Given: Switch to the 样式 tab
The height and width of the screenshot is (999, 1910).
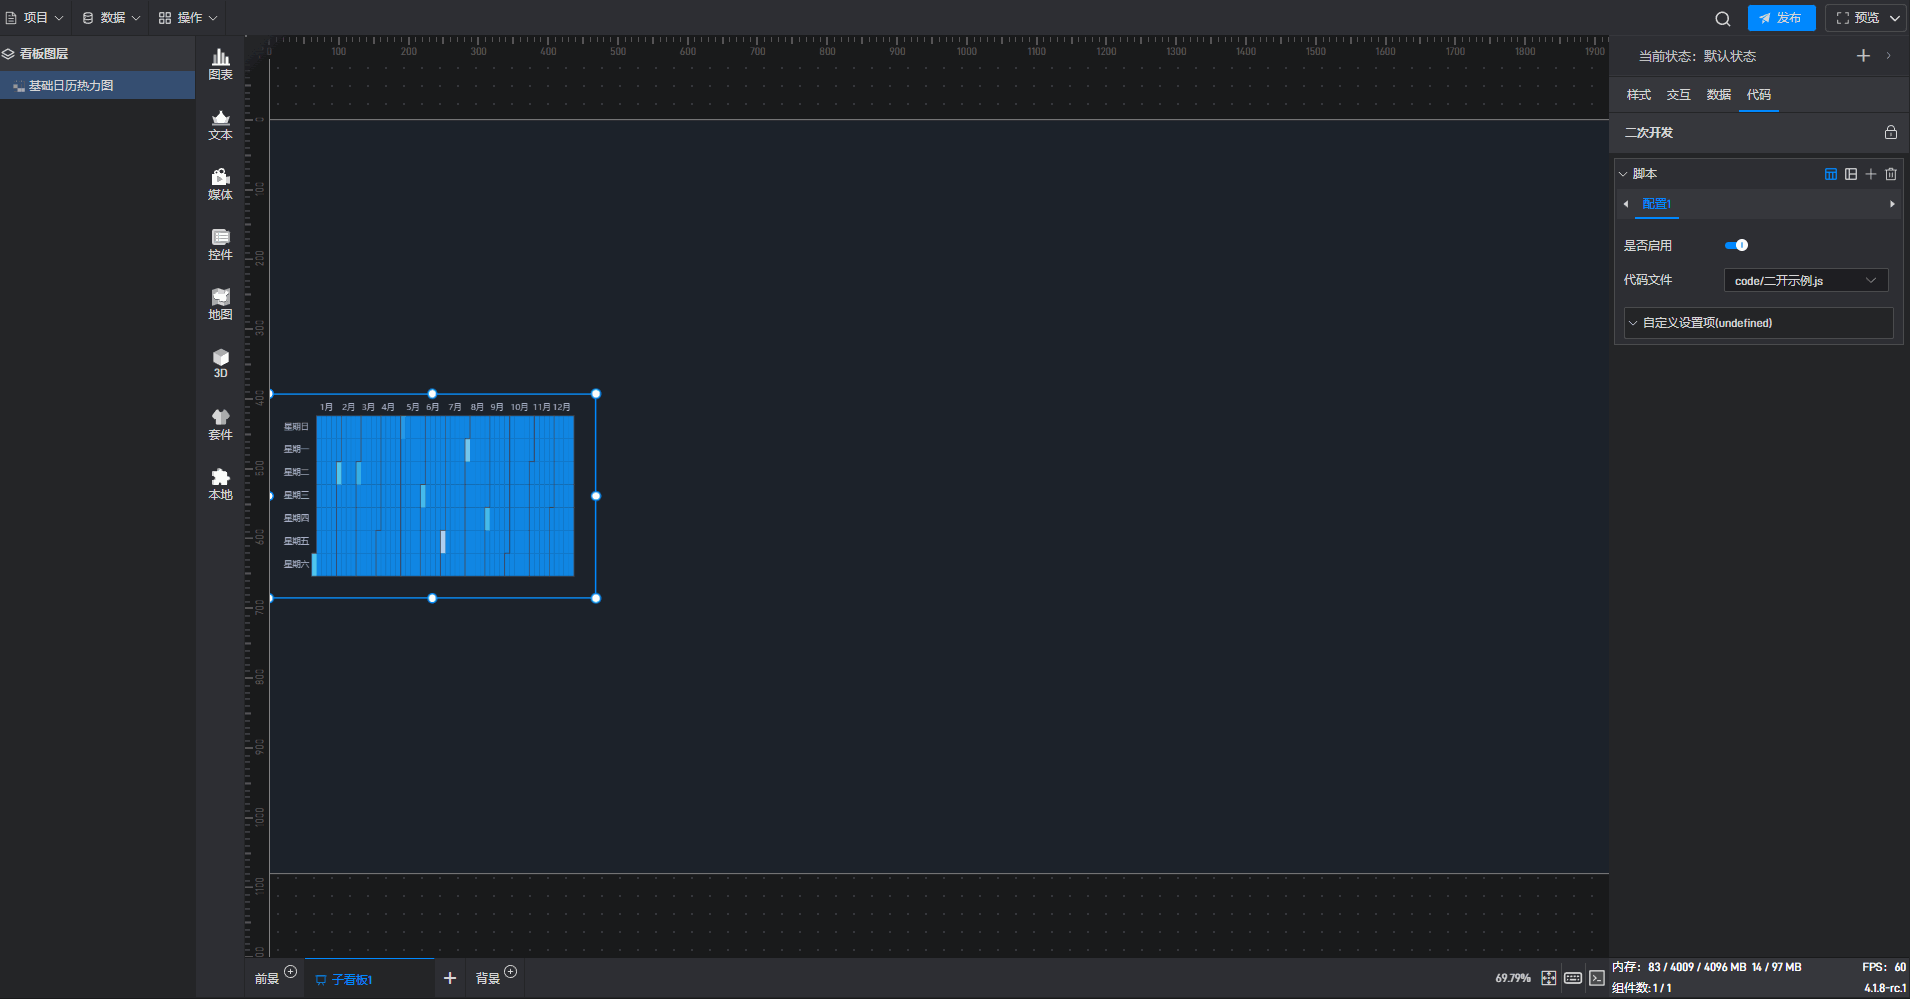Looking at the screenshot, I should [x=1638, y=95].
